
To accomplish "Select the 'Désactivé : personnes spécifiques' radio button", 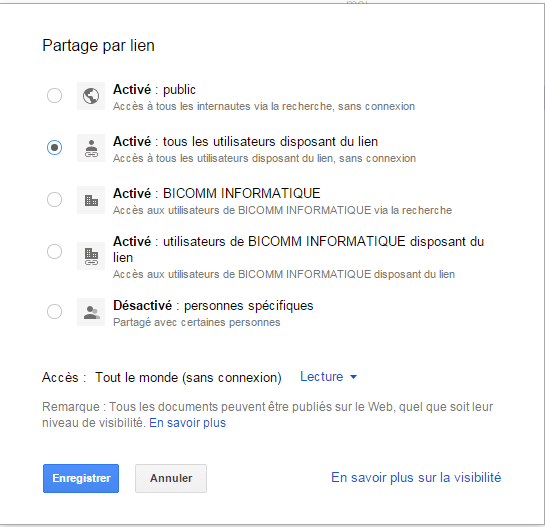I will click(x=55, y=311).
